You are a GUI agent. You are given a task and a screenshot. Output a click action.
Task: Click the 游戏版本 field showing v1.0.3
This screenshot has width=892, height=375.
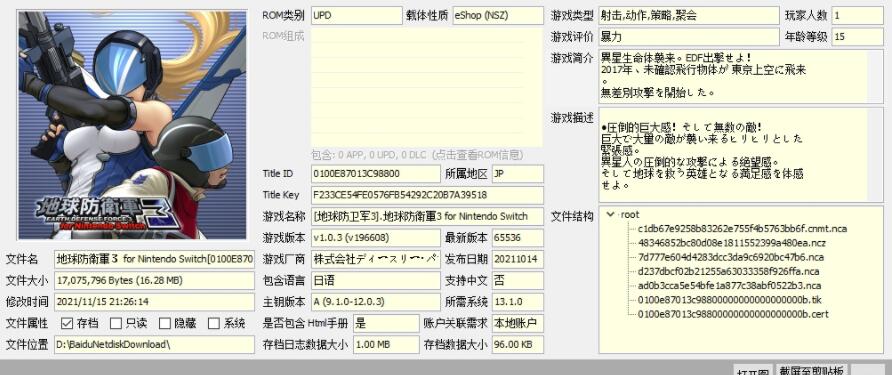375,238
